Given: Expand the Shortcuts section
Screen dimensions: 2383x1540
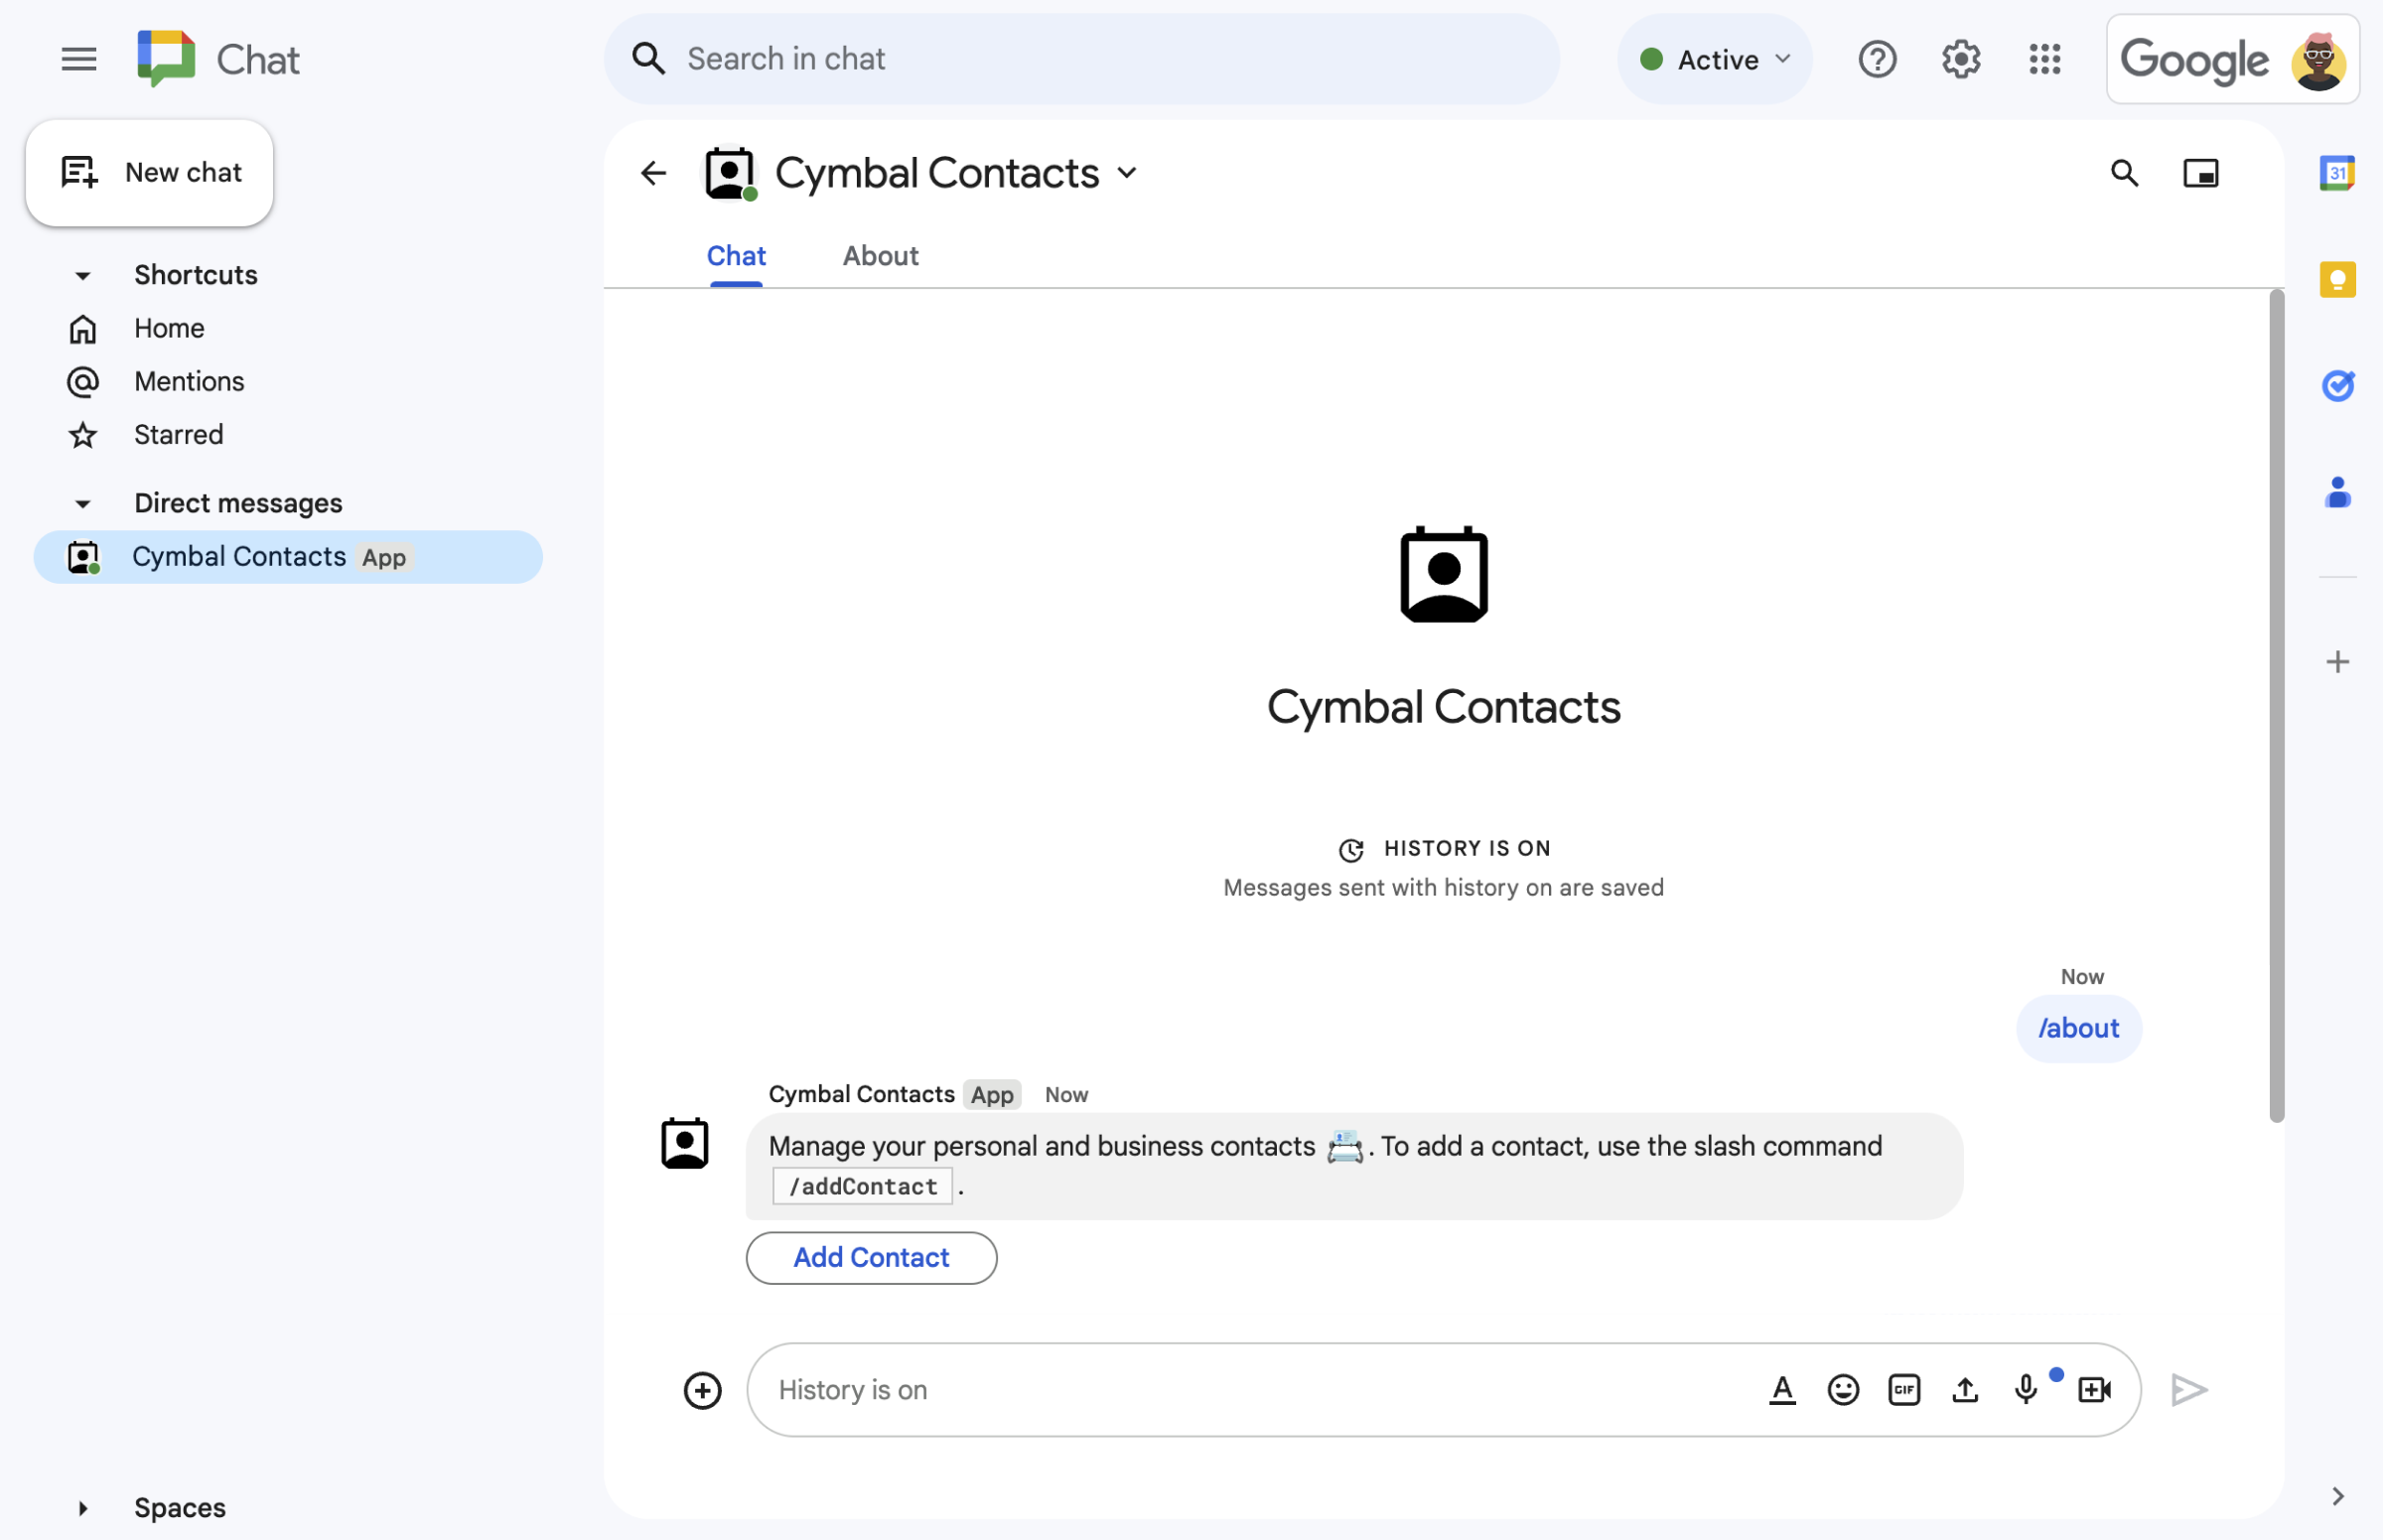Looking at the screenshot, I should tap(83, 273).
